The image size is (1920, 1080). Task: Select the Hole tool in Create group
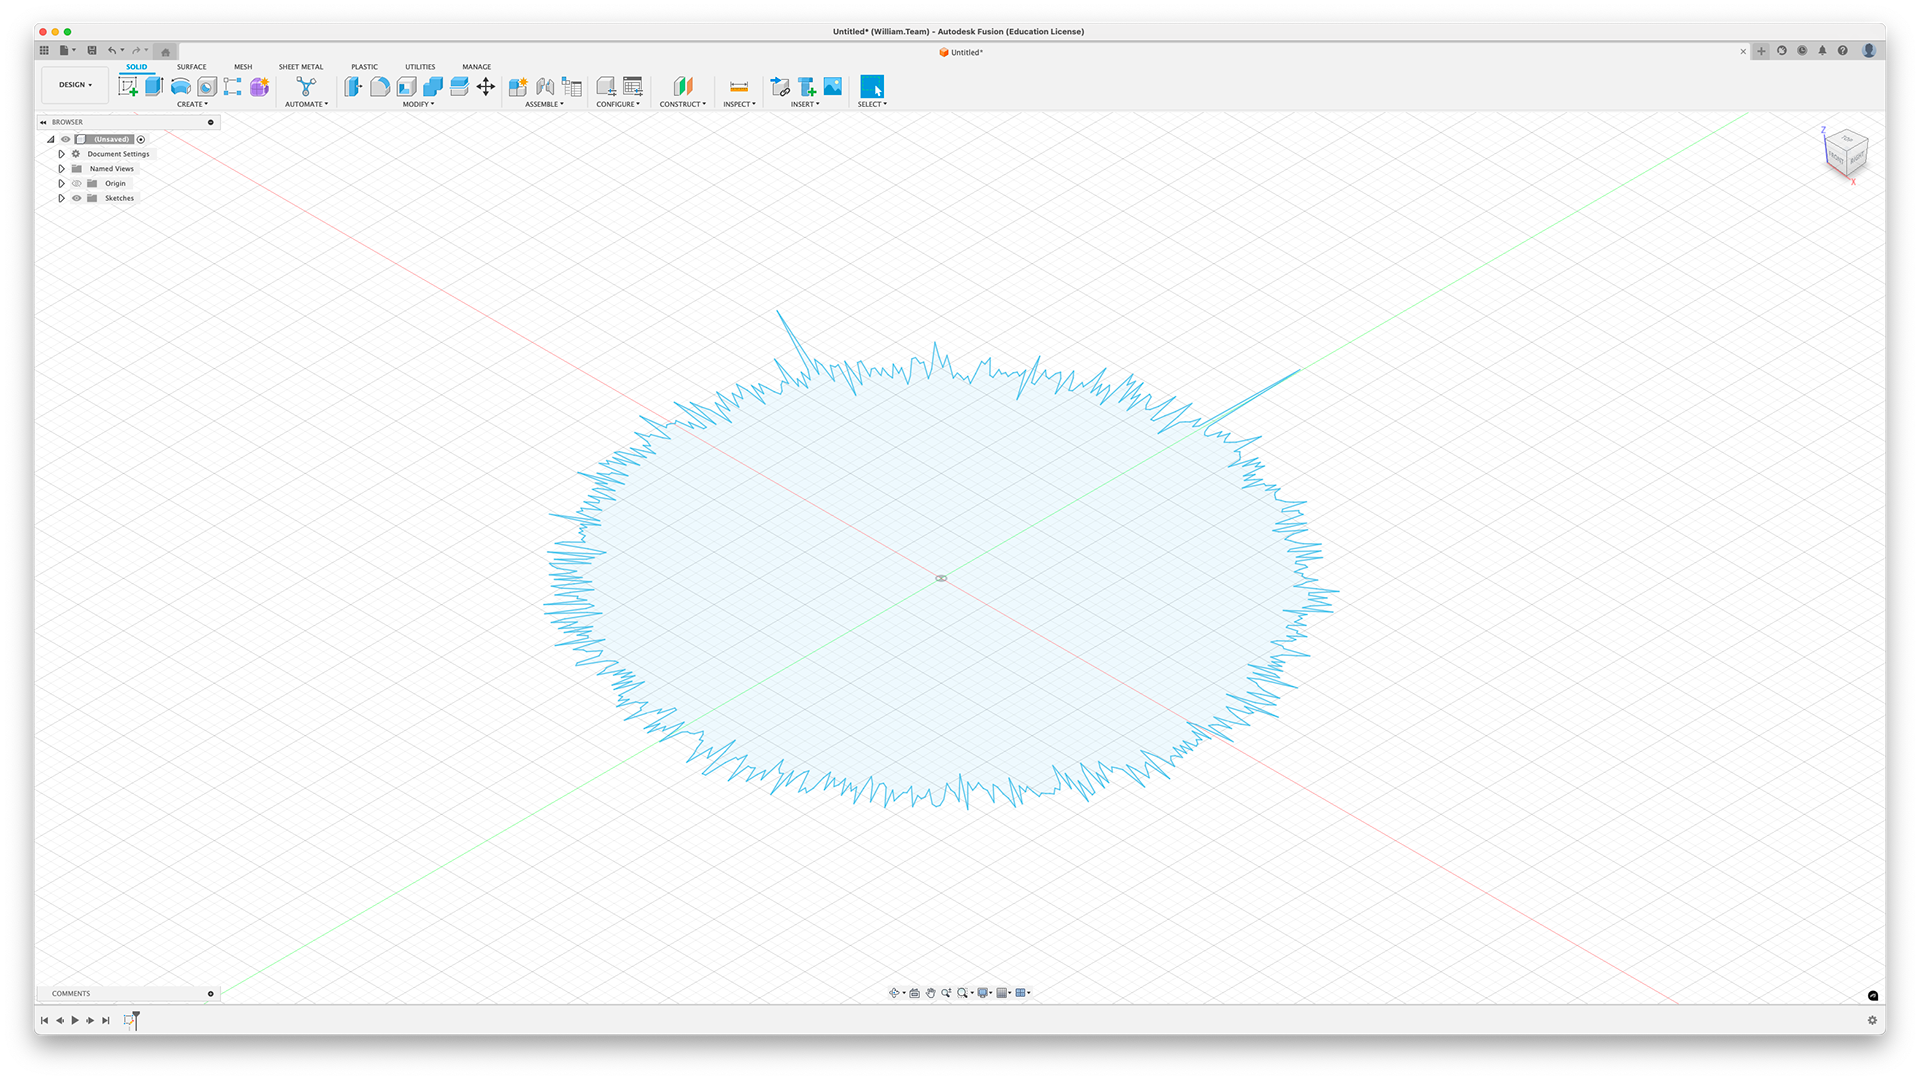click(207, 87)
